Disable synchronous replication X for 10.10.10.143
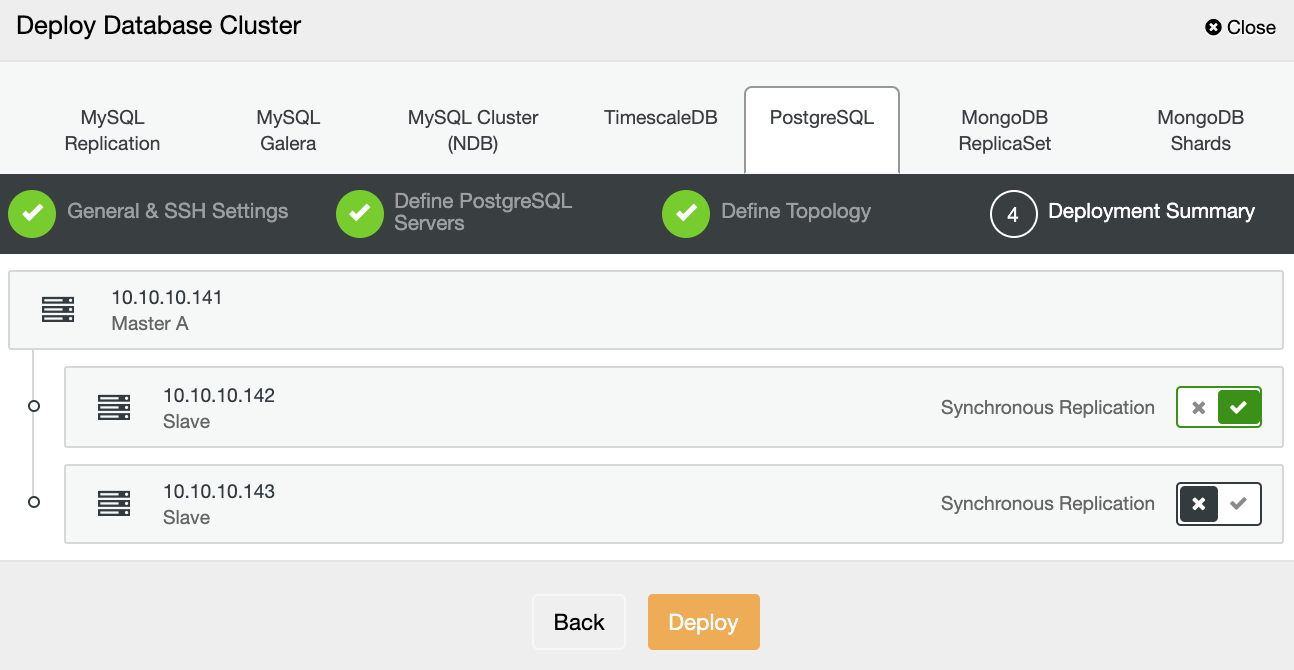Viewport: 1294px width, 670px height. 1199,504
